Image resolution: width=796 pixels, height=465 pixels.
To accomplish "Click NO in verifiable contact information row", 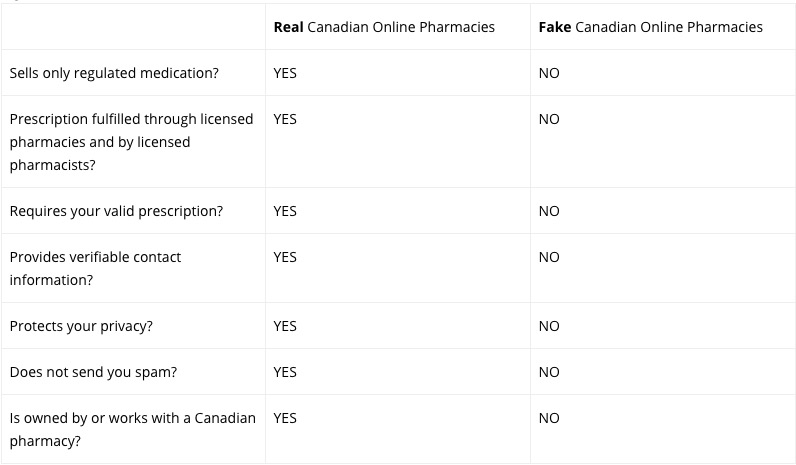I will click(549, 257).
